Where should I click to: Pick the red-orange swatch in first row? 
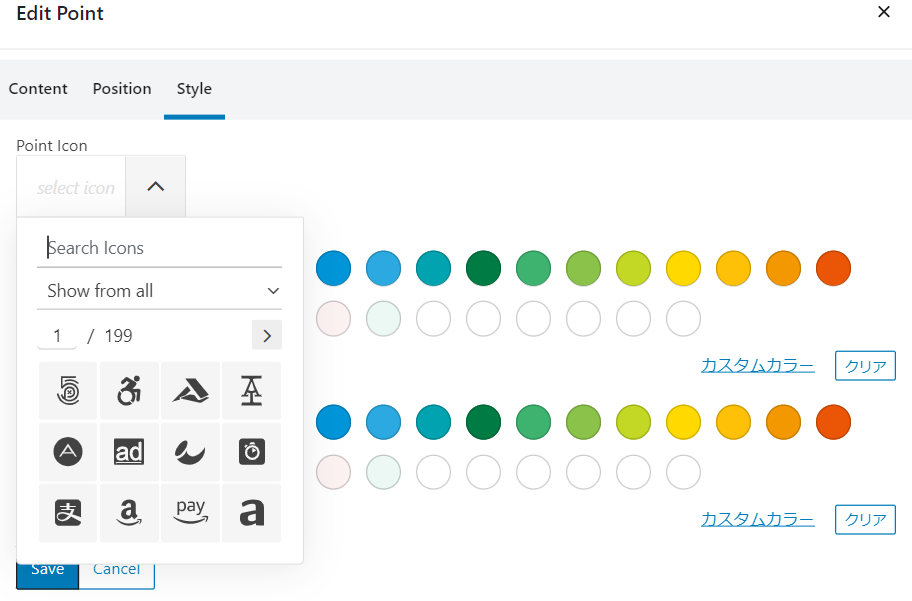833,268
